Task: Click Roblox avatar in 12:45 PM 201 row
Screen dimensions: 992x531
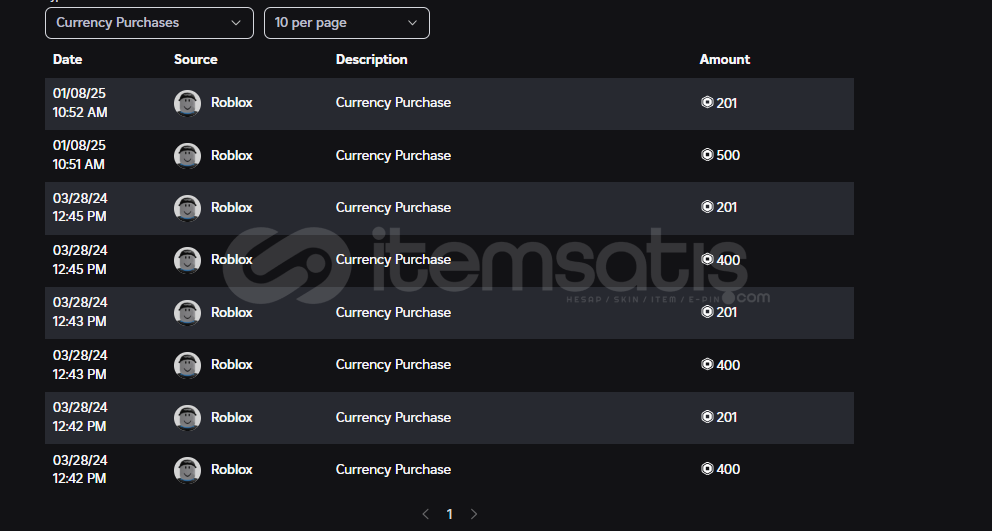Action: [187, 208]
